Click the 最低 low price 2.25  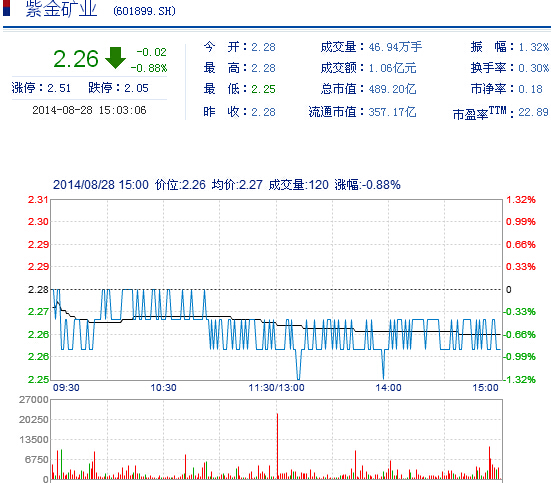point(263,89)
